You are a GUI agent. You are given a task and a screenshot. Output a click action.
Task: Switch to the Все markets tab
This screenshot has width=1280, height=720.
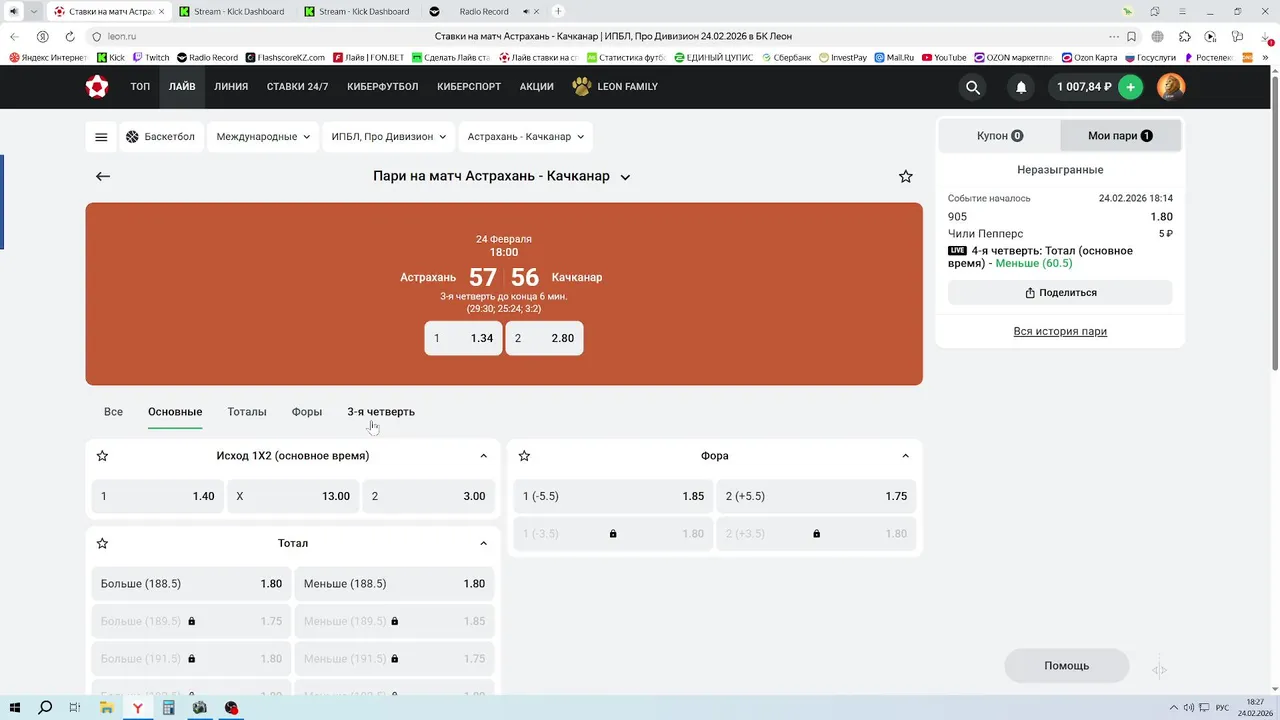(113, 412)
